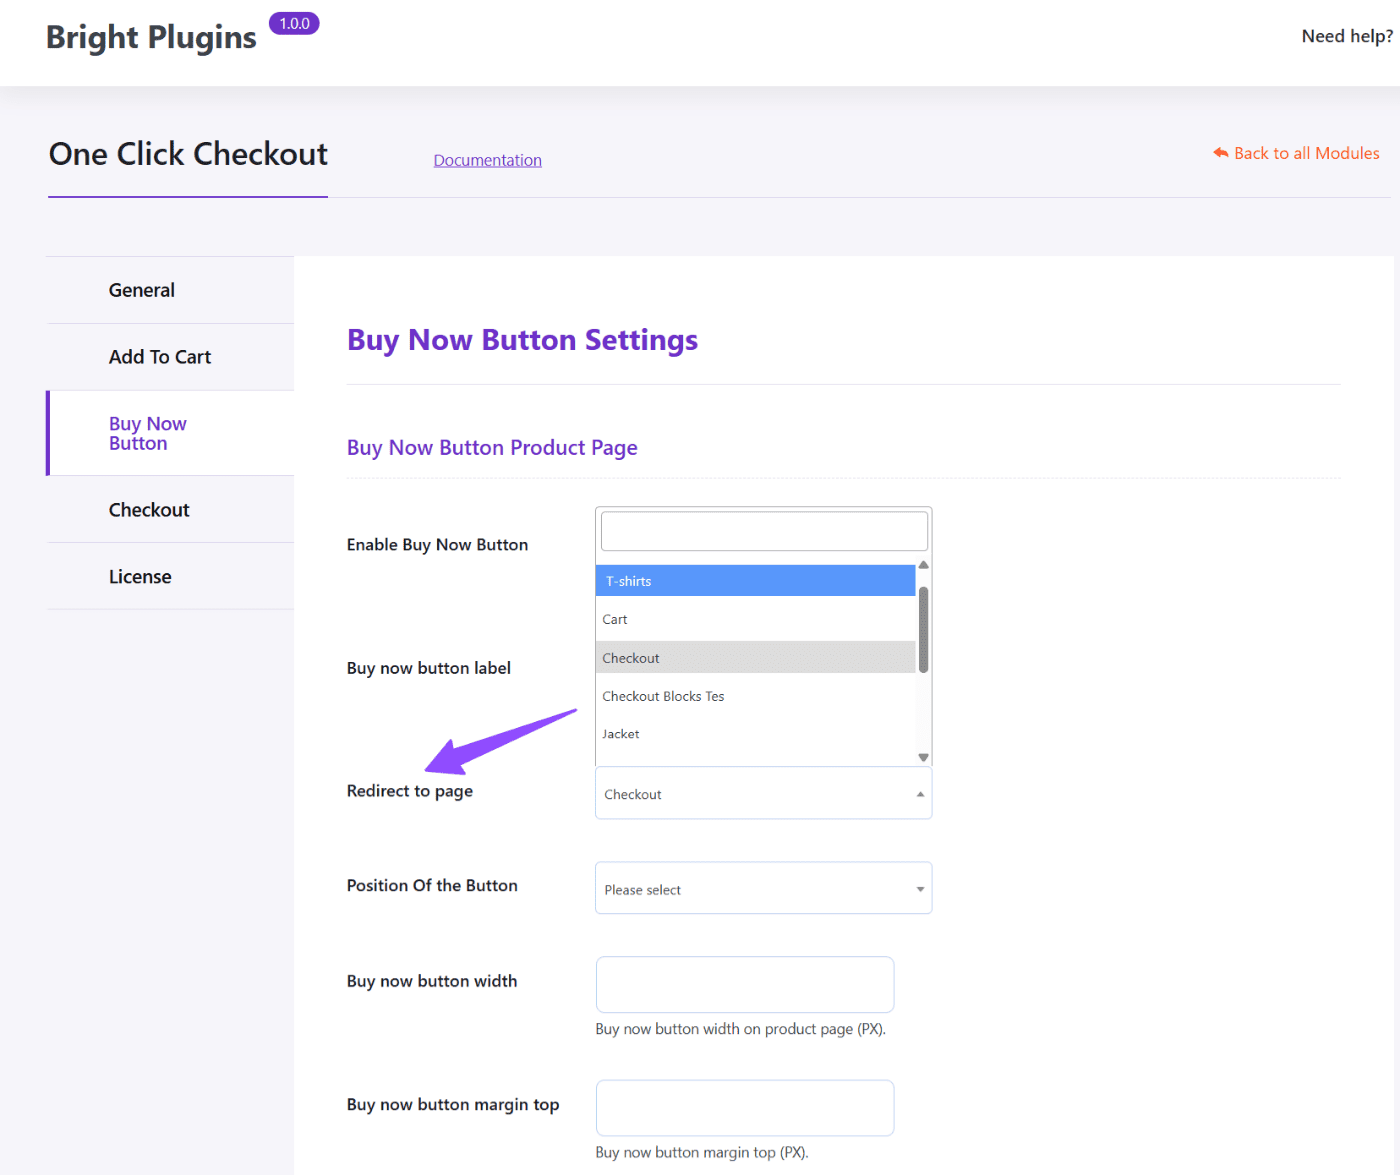The height and width of the screenshot is (1175, 1400).
Task: Click the Buy now button width field
Action: click(x=744, y=984)
